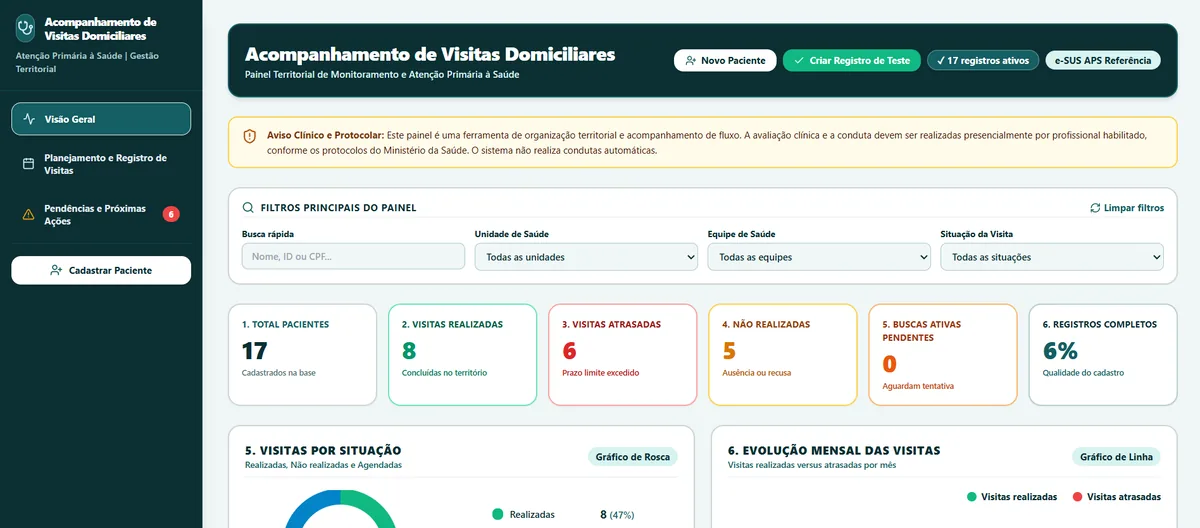Click the stethoscope logo icon in sidebar
Screen dimensions: 1200x528
click(25, 27)
